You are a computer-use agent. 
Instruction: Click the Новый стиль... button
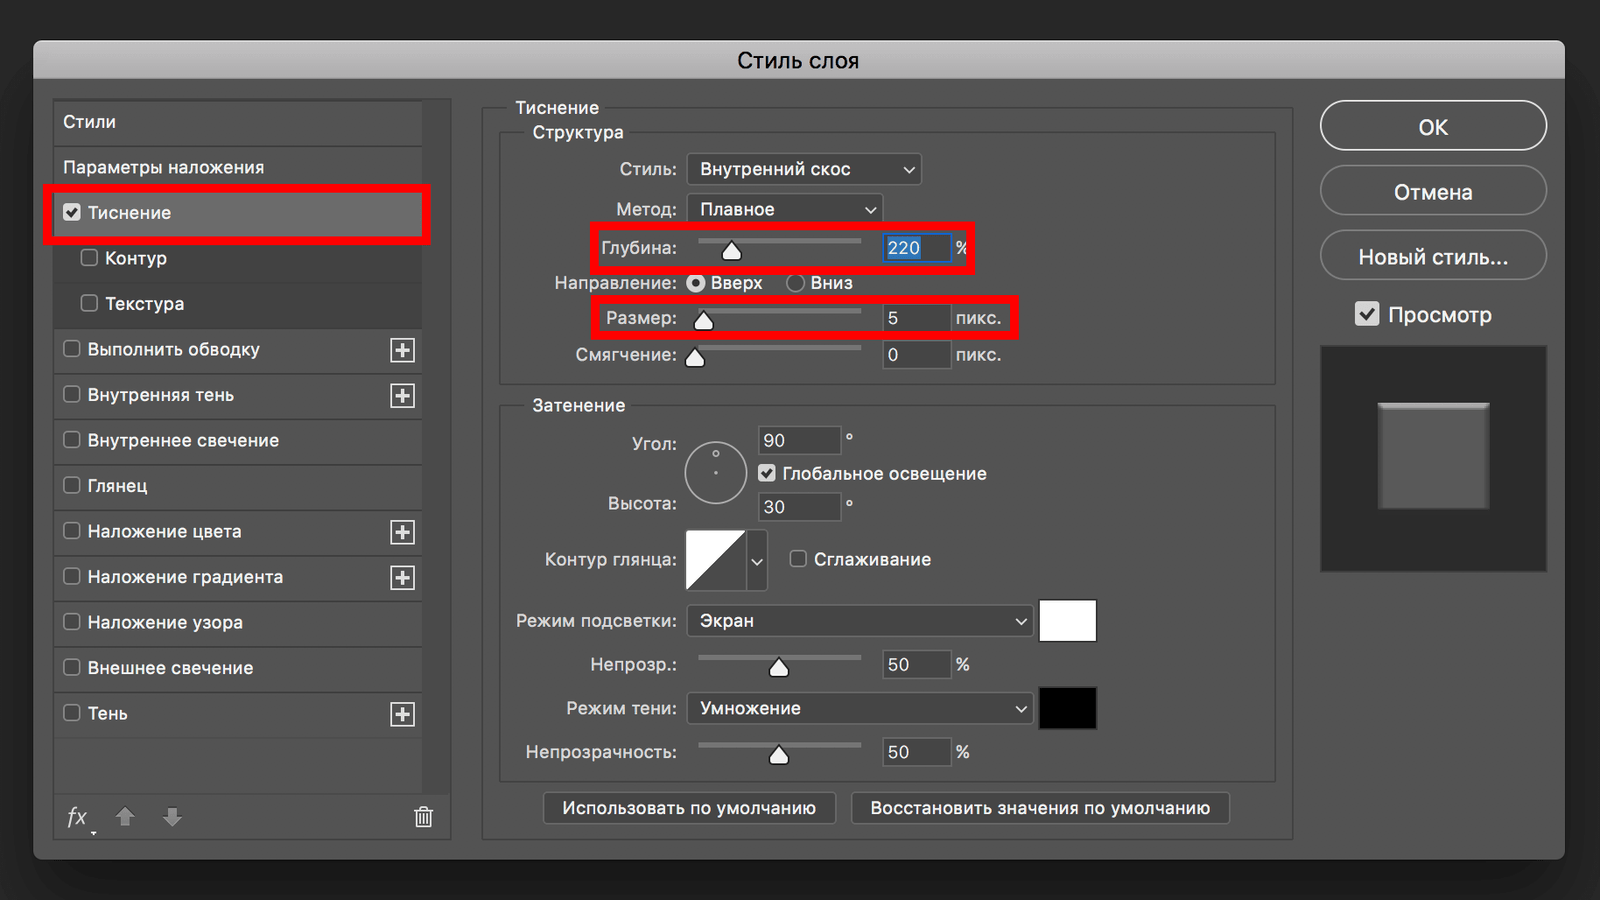1432,257
